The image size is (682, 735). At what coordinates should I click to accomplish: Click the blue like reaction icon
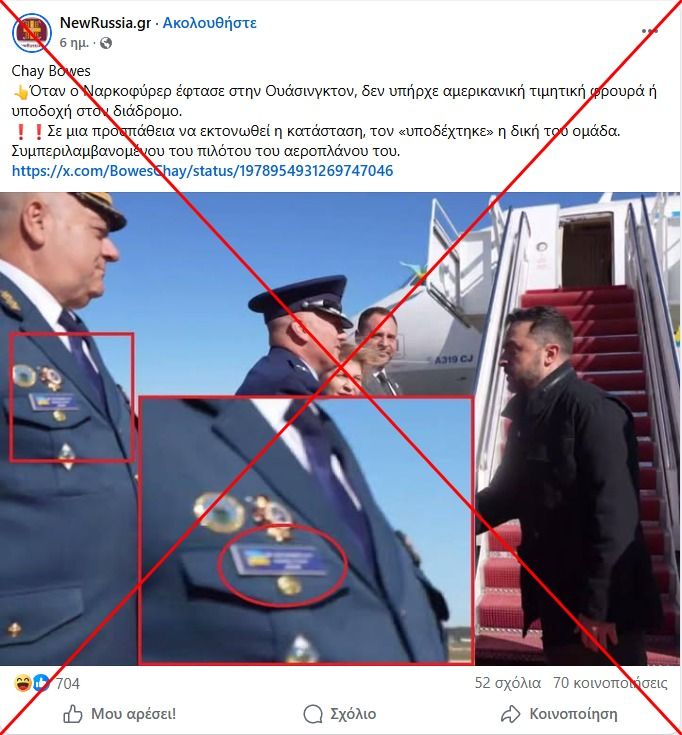coord(41,683)
